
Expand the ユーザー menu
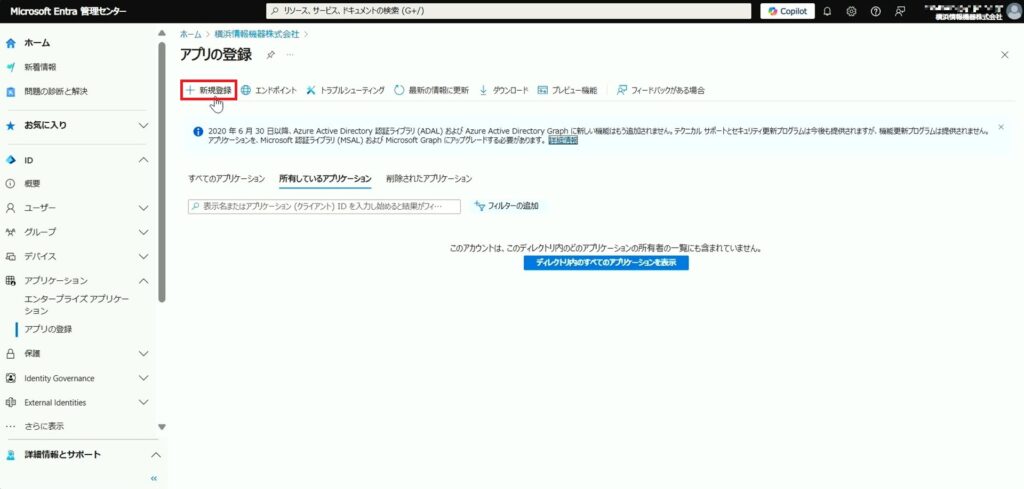click(x=144, y=208)
